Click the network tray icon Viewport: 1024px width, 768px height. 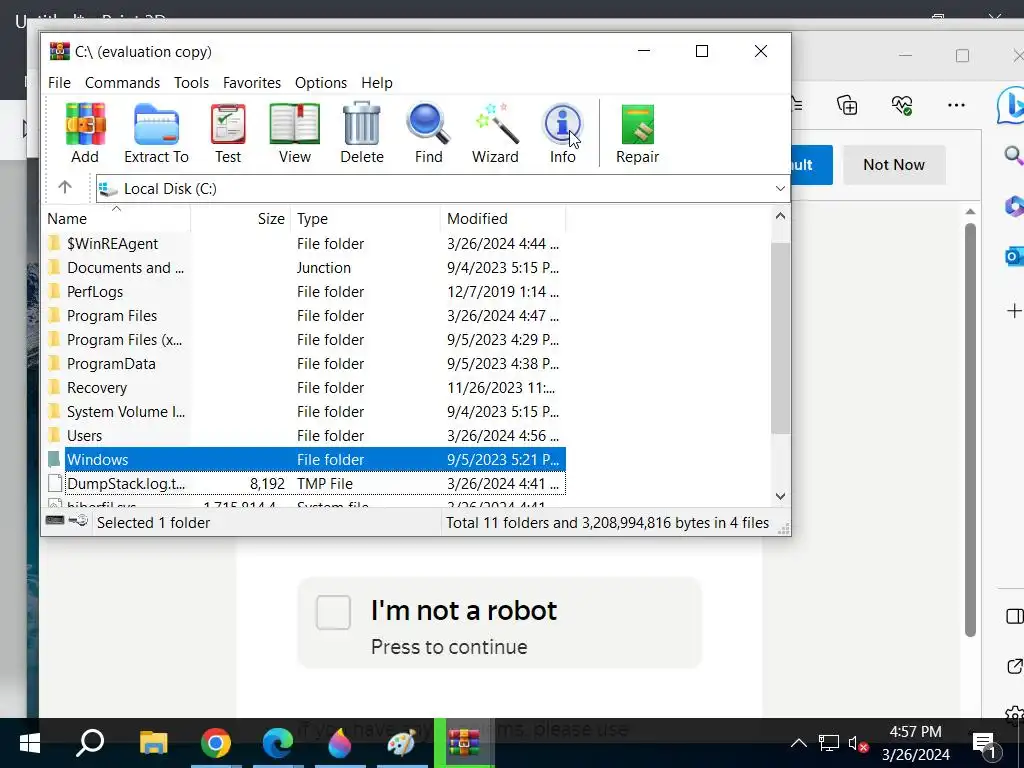click(828, 743)
